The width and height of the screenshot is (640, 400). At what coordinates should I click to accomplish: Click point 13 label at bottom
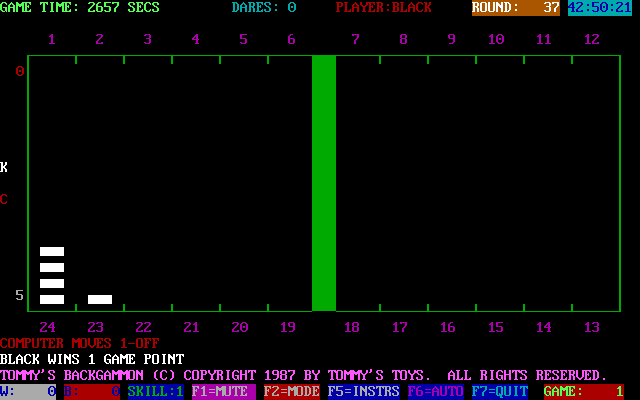(592, 327)
